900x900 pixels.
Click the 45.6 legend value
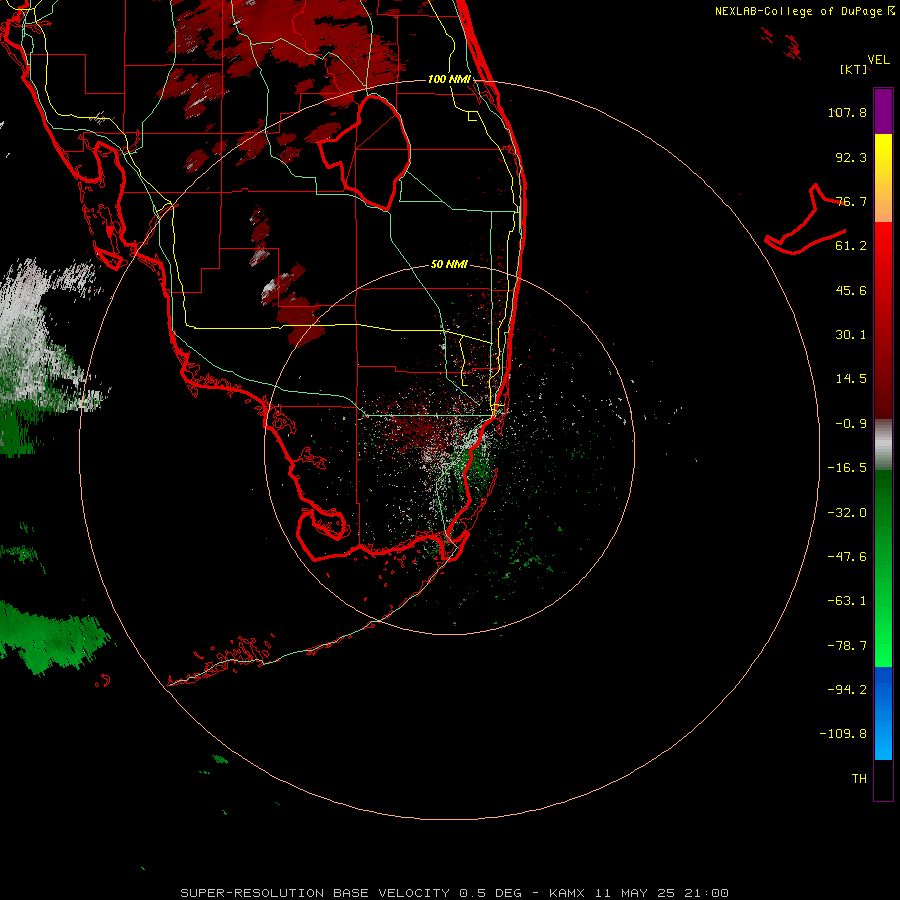pos(851,290)
